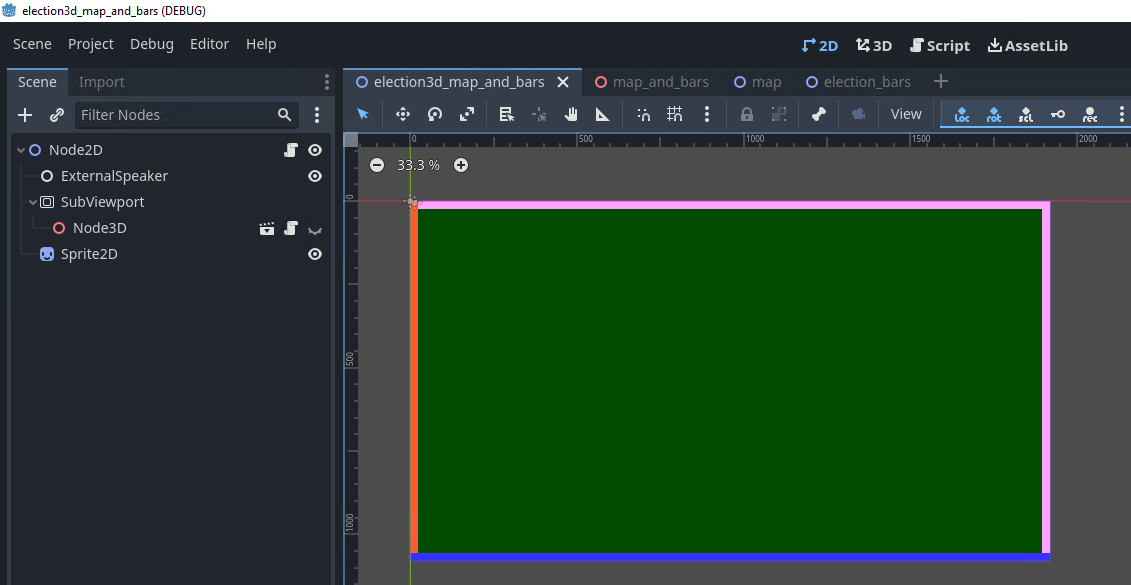Toggle the rec auto-key button
This screenshot has width=1131, height=585.
[1090, 114]
